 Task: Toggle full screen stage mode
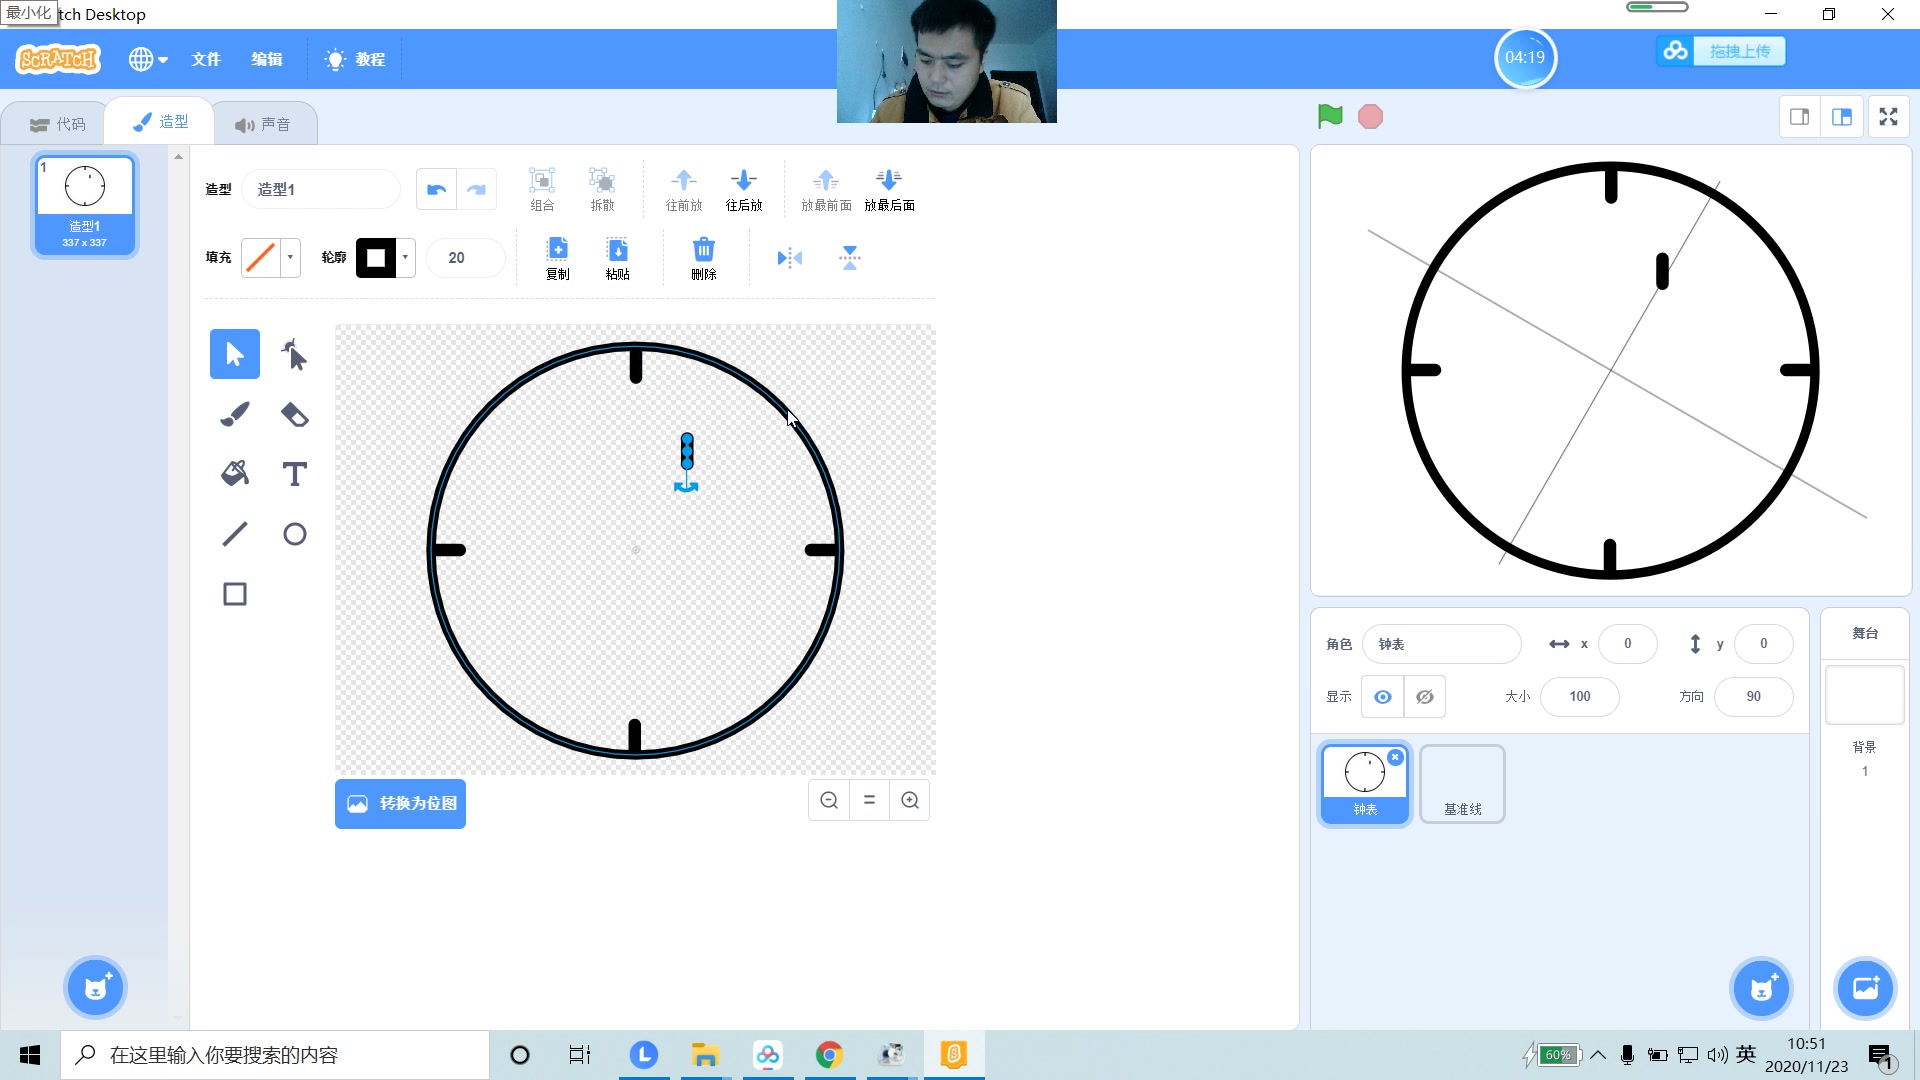point(1888,117)
